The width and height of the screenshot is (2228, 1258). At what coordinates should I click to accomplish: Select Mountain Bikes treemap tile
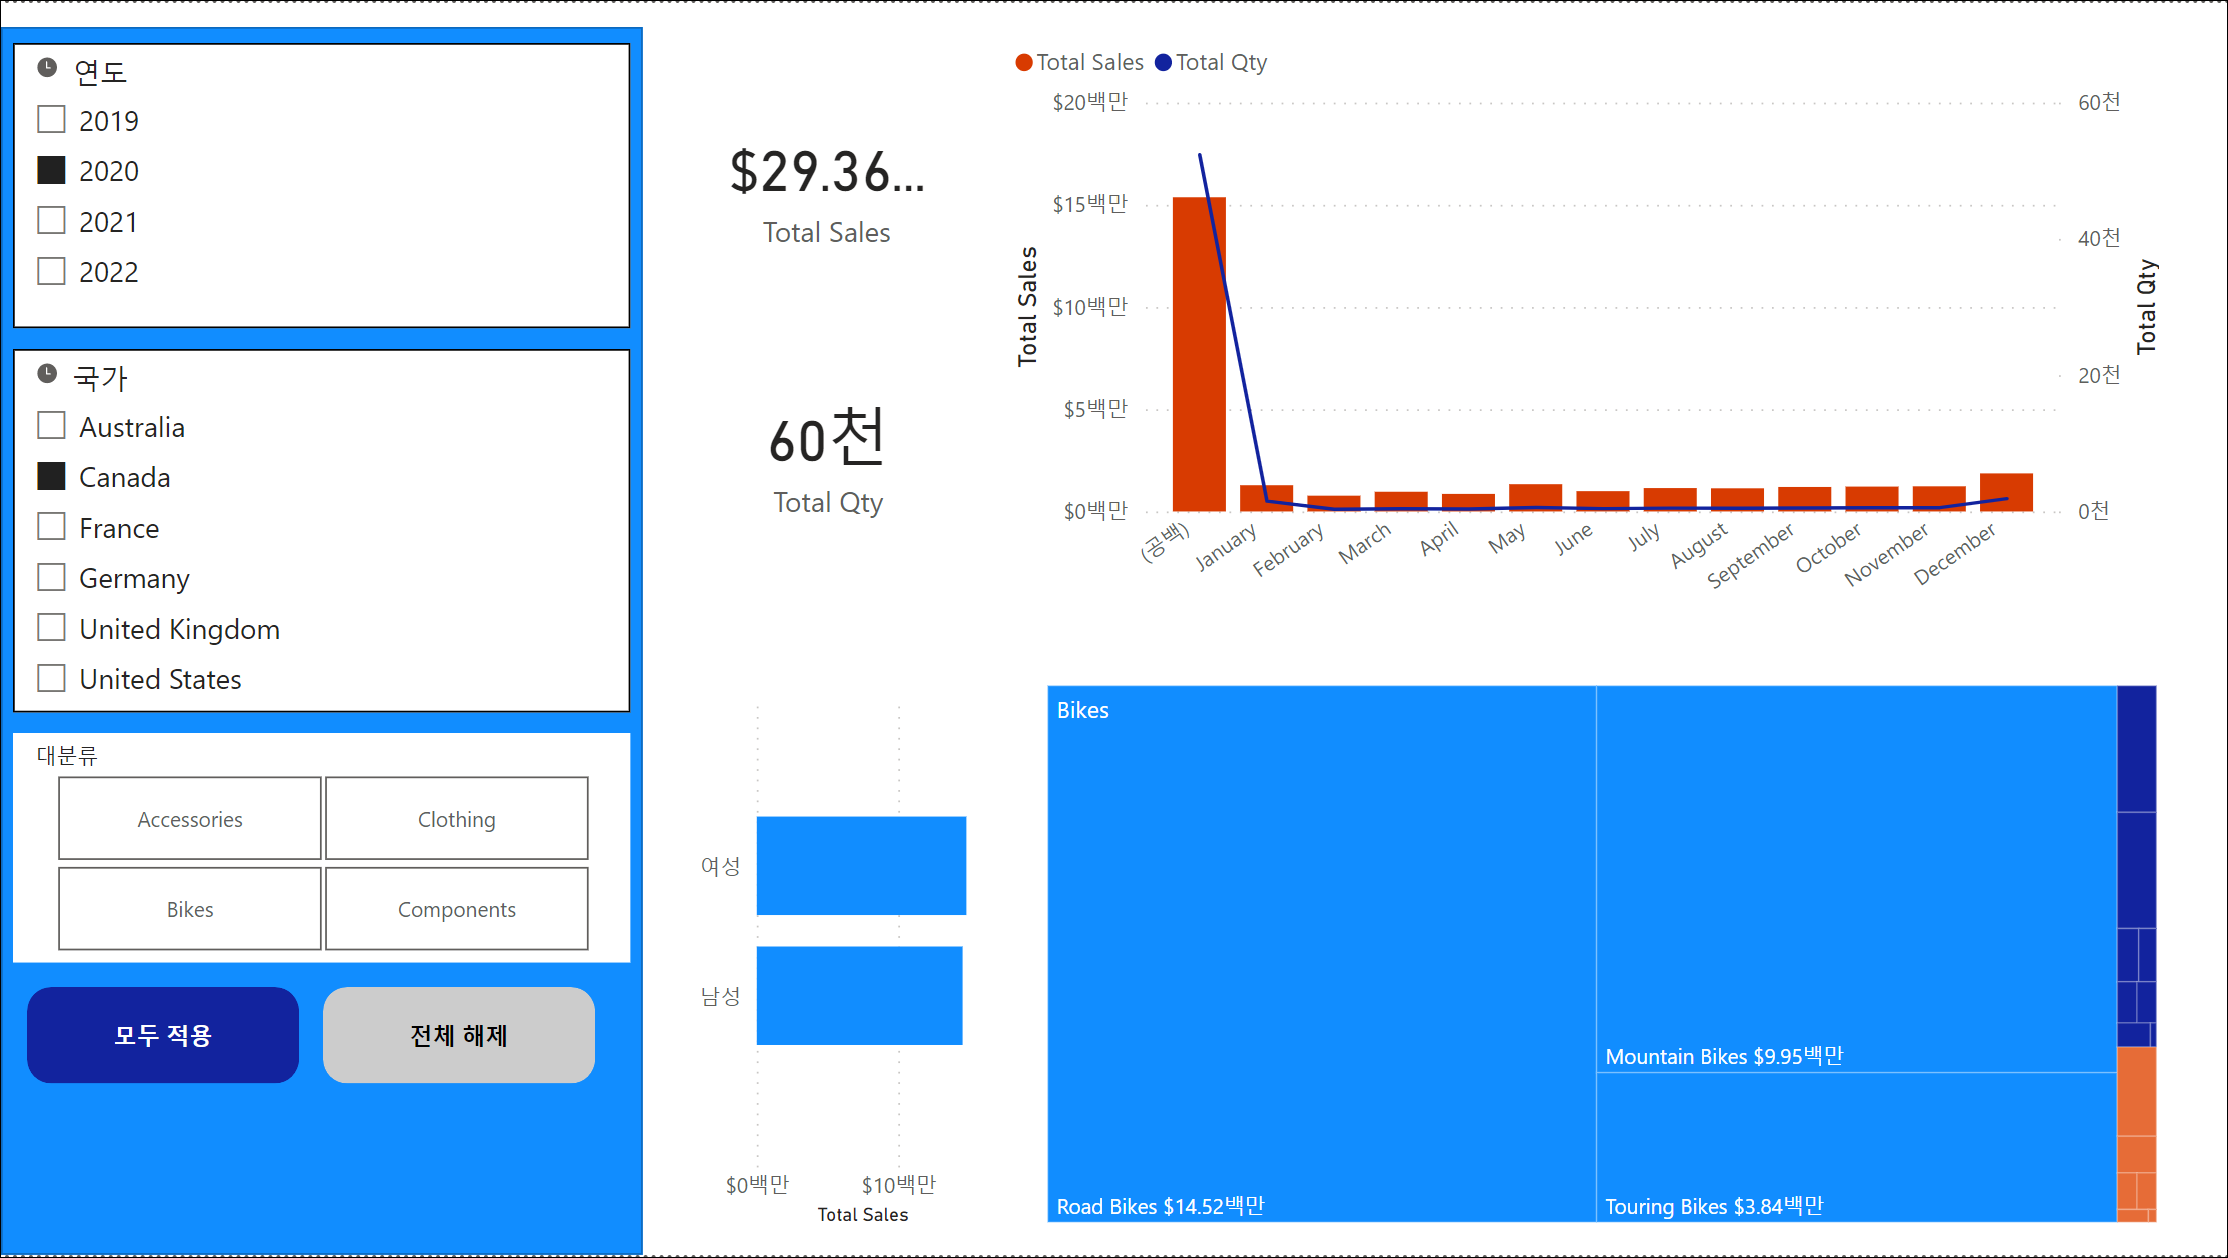click(x=1856, y=878)
